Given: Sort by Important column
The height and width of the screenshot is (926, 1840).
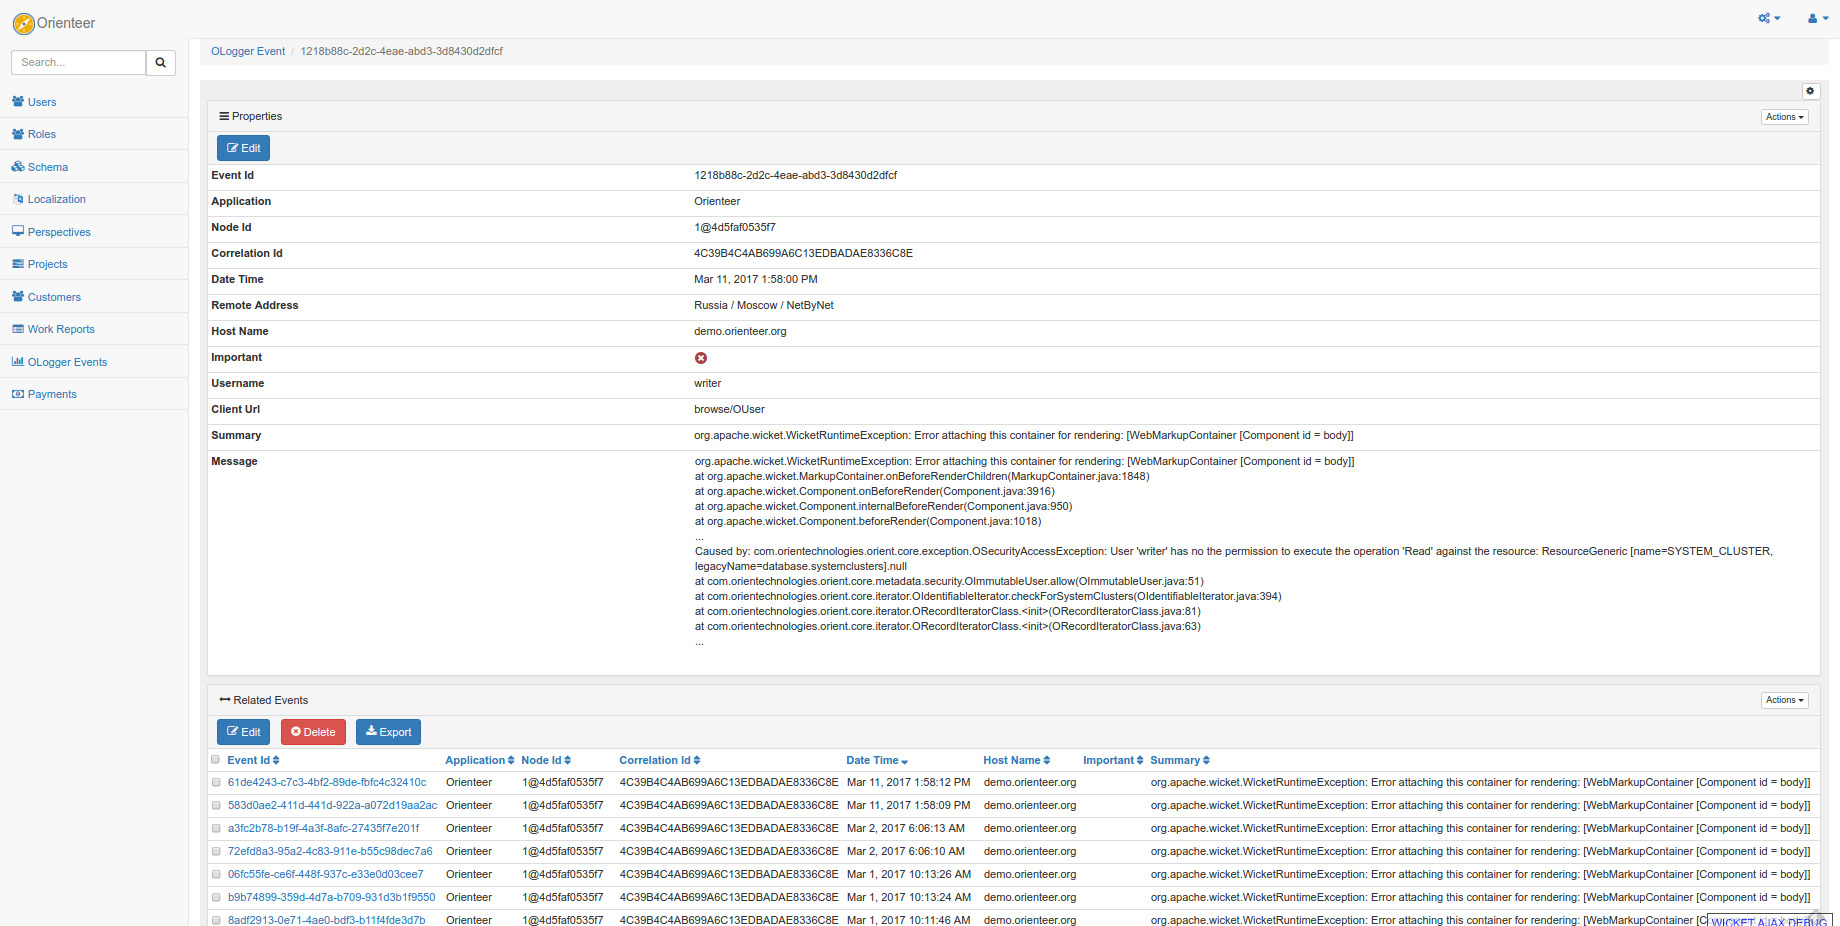Looking at the screenshot, I should point(1113,761).
